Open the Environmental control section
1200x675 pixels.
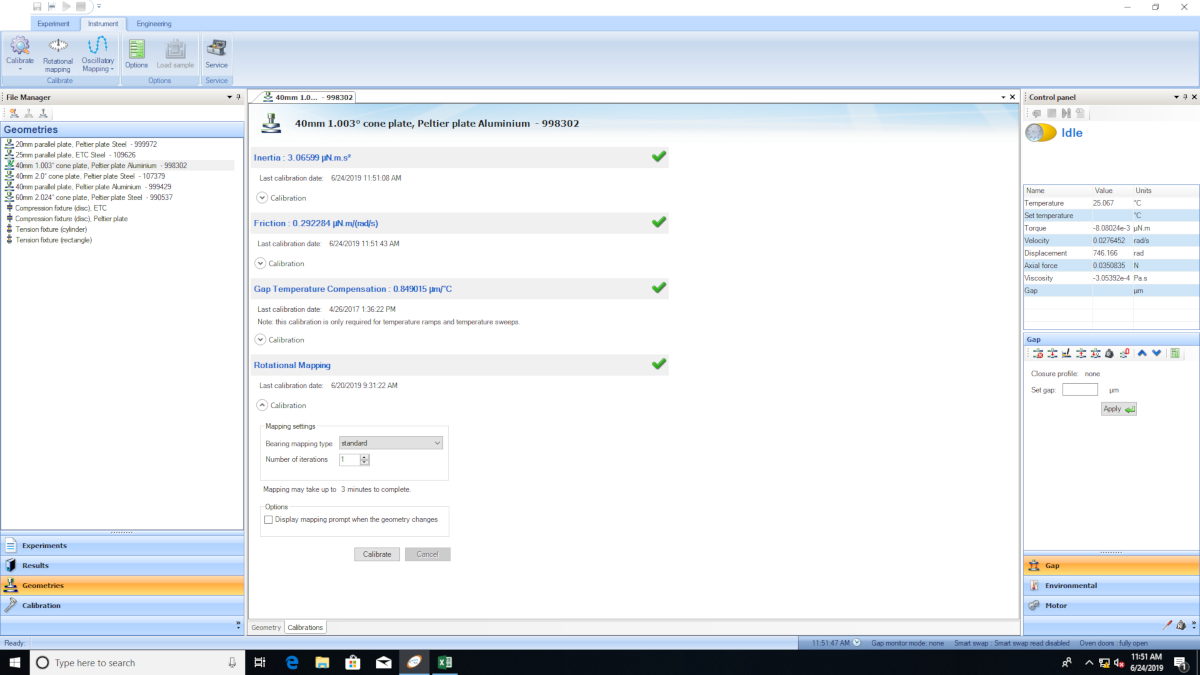(x=1111, y=585)
